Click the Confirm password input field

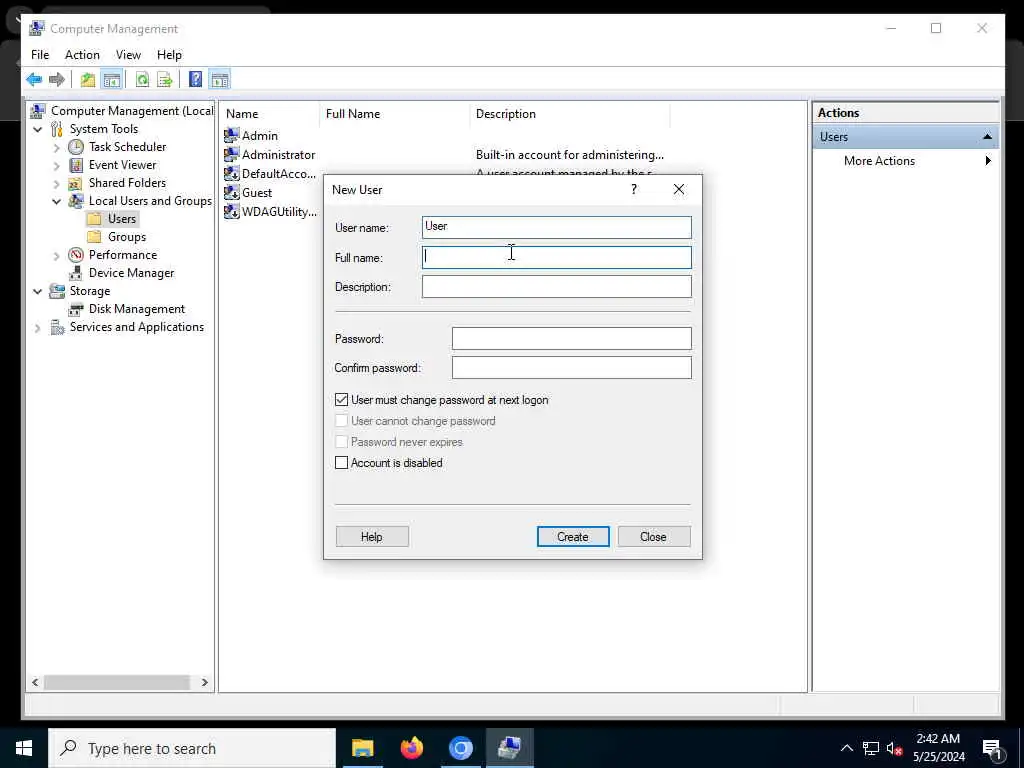tap(571, 368)
